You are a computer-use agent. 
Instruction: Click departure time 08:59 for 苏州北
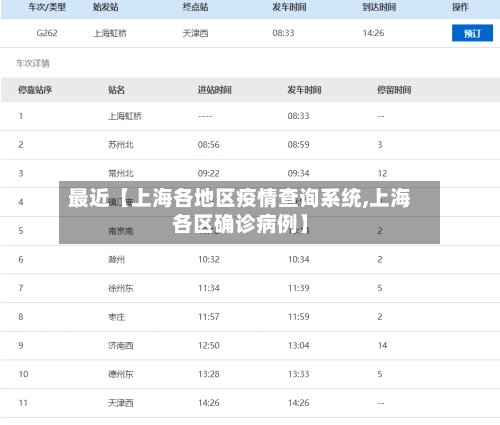298,145
